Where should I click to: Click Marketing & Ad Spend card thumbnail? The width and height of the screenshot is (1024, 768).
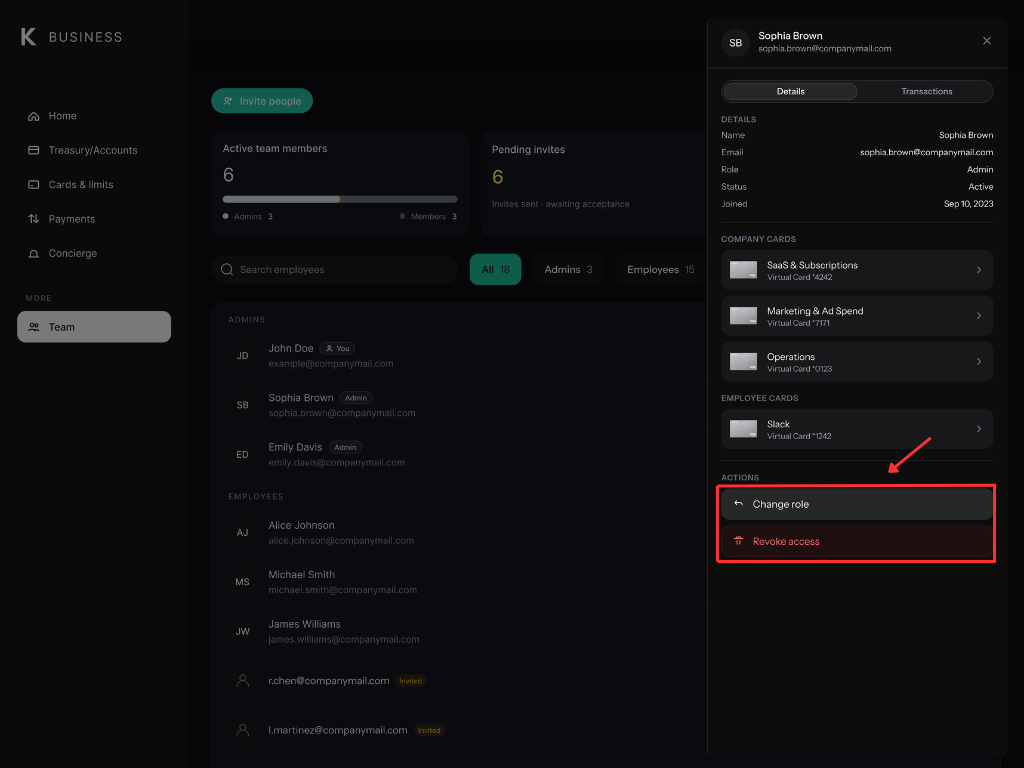[743, 316]
